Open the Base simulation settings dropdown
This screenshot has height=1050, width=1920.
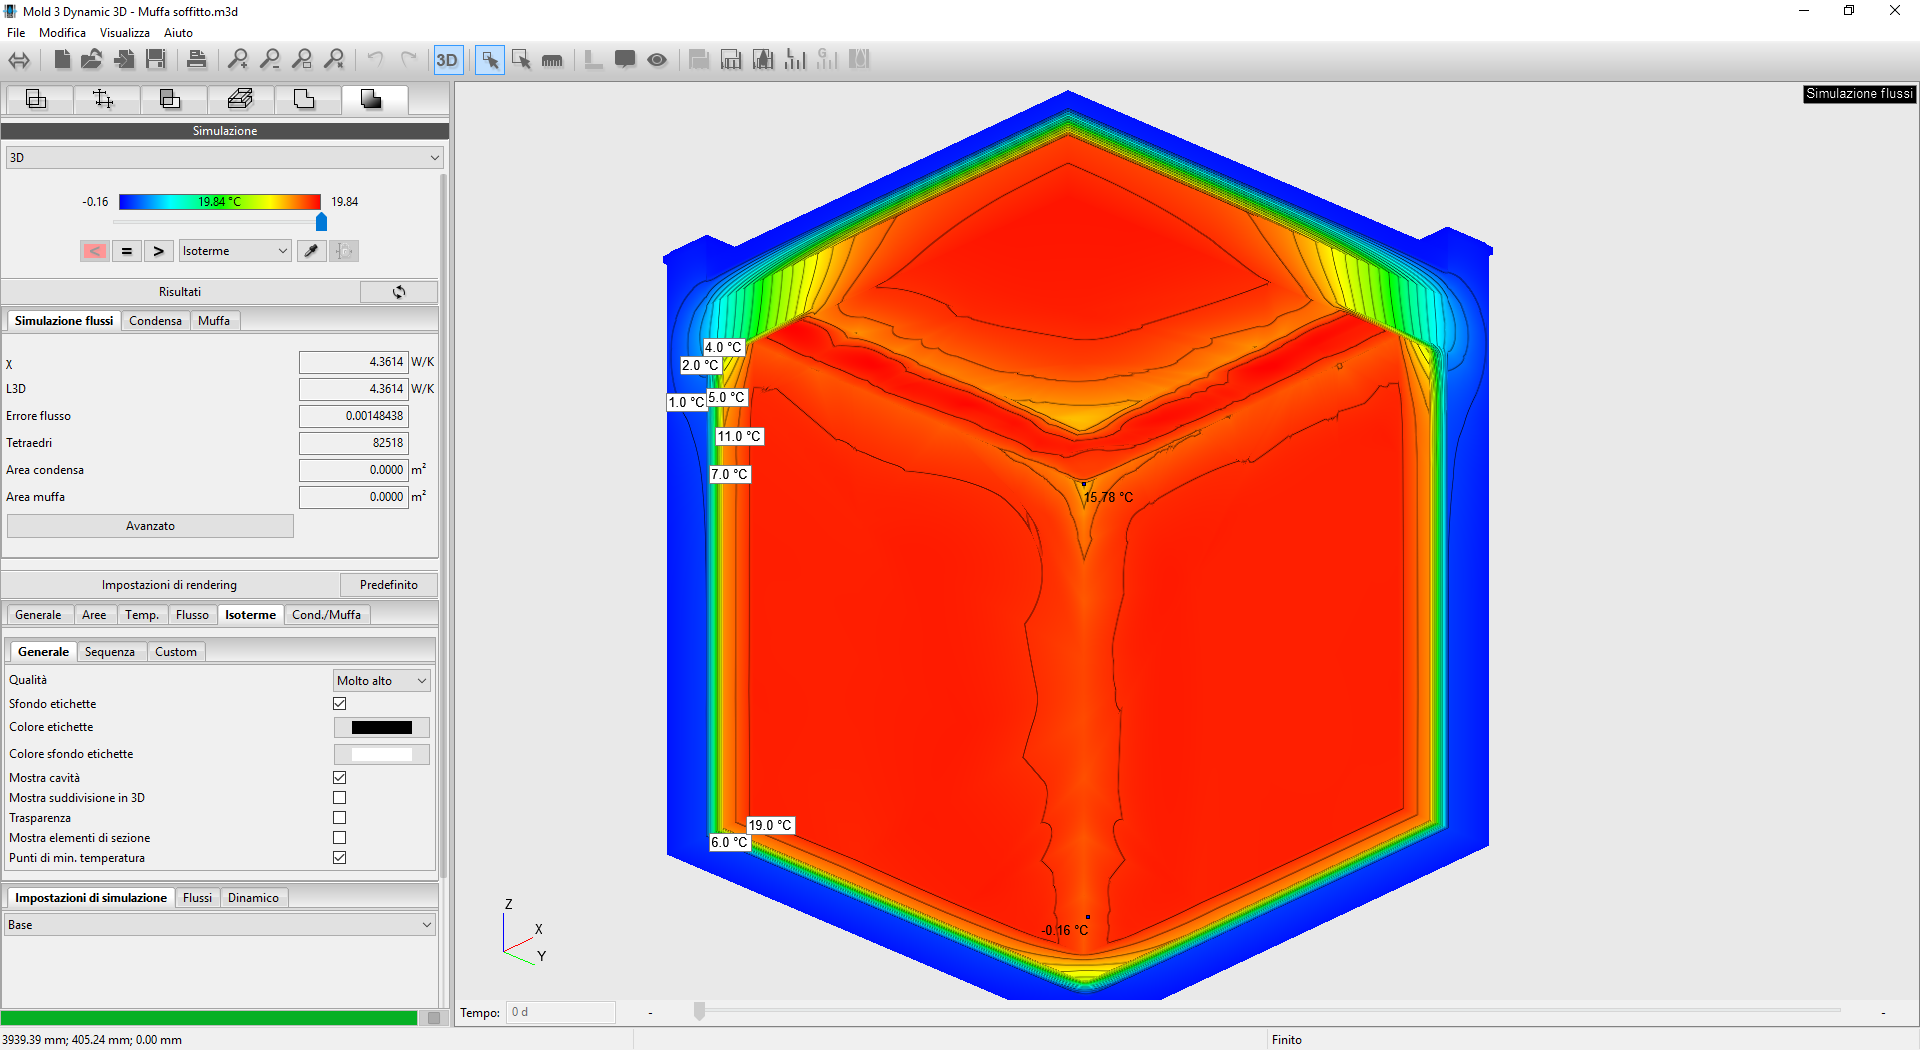click(220, 925)
